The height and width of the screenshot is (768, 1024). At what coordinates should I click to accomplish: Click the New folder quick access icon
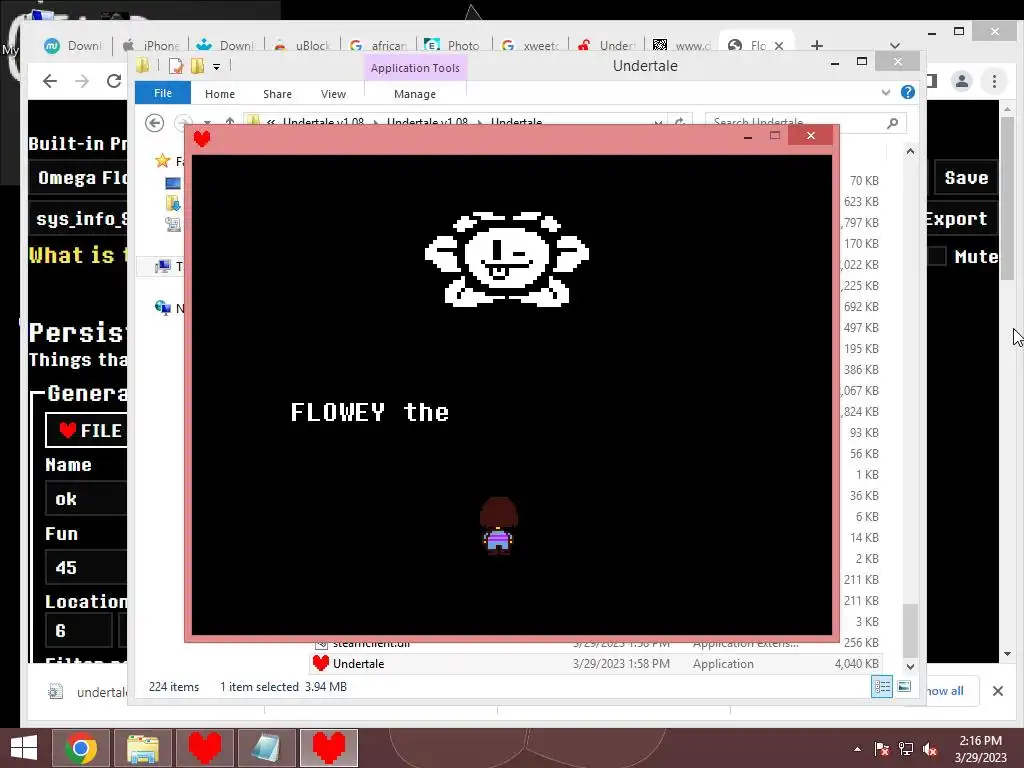197,66
